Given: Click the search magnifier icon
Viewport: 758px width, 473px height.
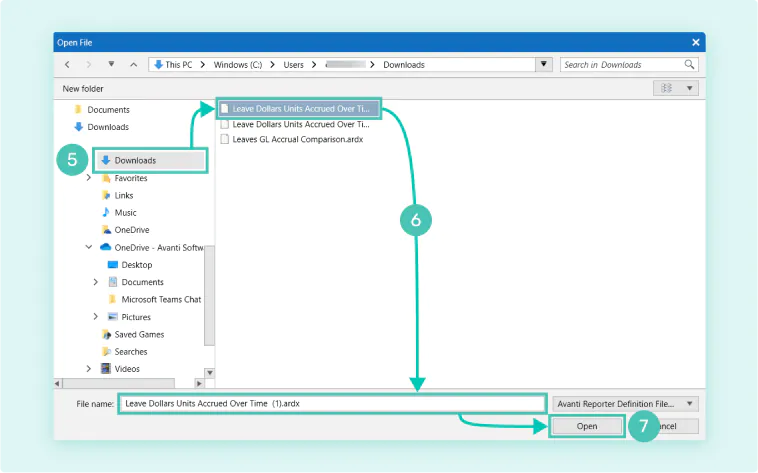Looking at the screenshot, I should 689,64.
